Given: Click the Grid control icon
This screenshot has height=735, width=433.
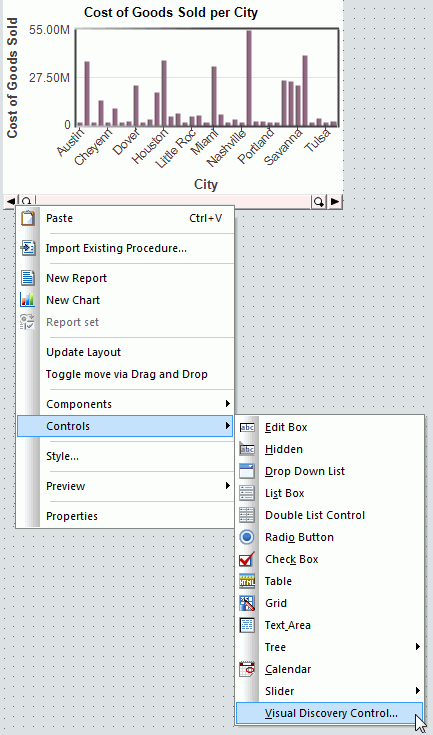Looking at the screenshot, I should tap(247, 603).
